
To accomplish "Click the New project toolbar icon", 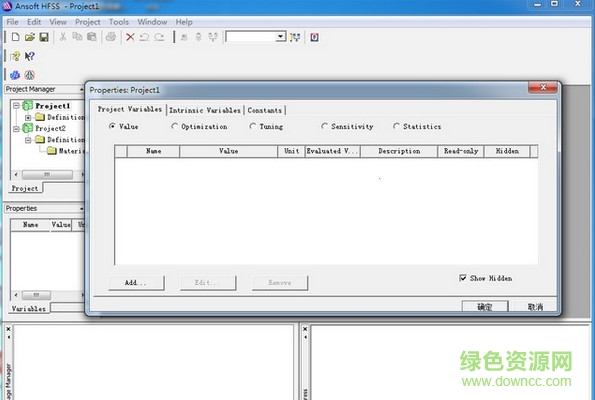I will point(16,37).
